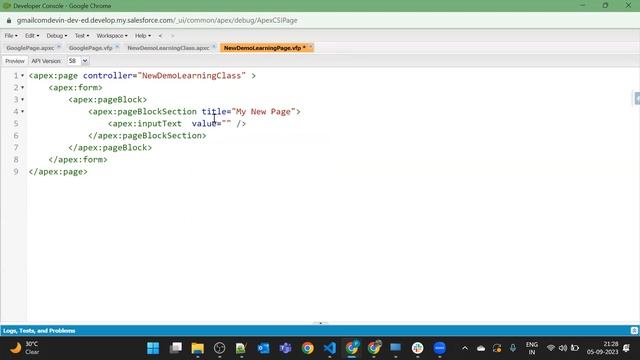Open Zoom from taskbar

click(440, 348)
